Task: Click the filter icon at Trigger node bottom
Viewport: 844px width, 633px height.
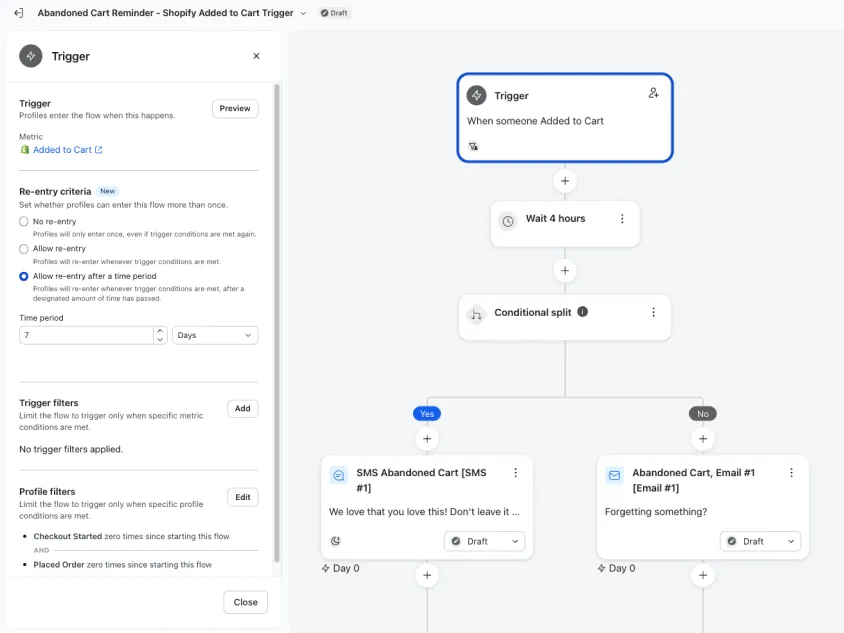Action: tap(473, 146)
